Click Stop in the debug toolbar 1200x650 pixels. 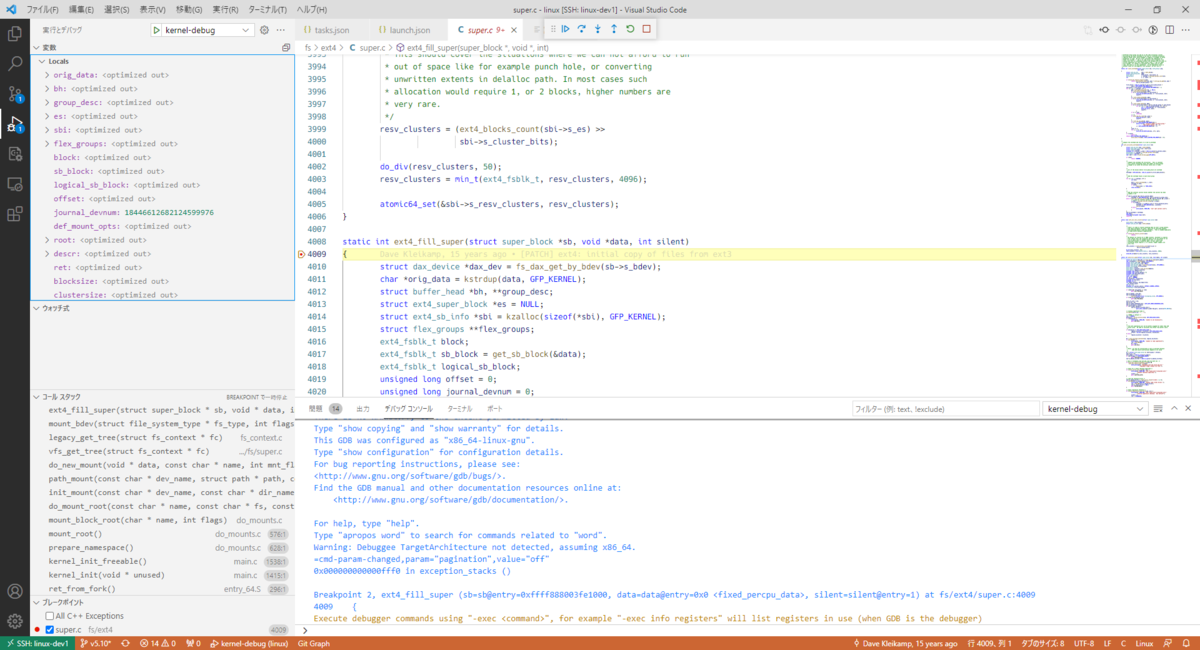(647, 29)
